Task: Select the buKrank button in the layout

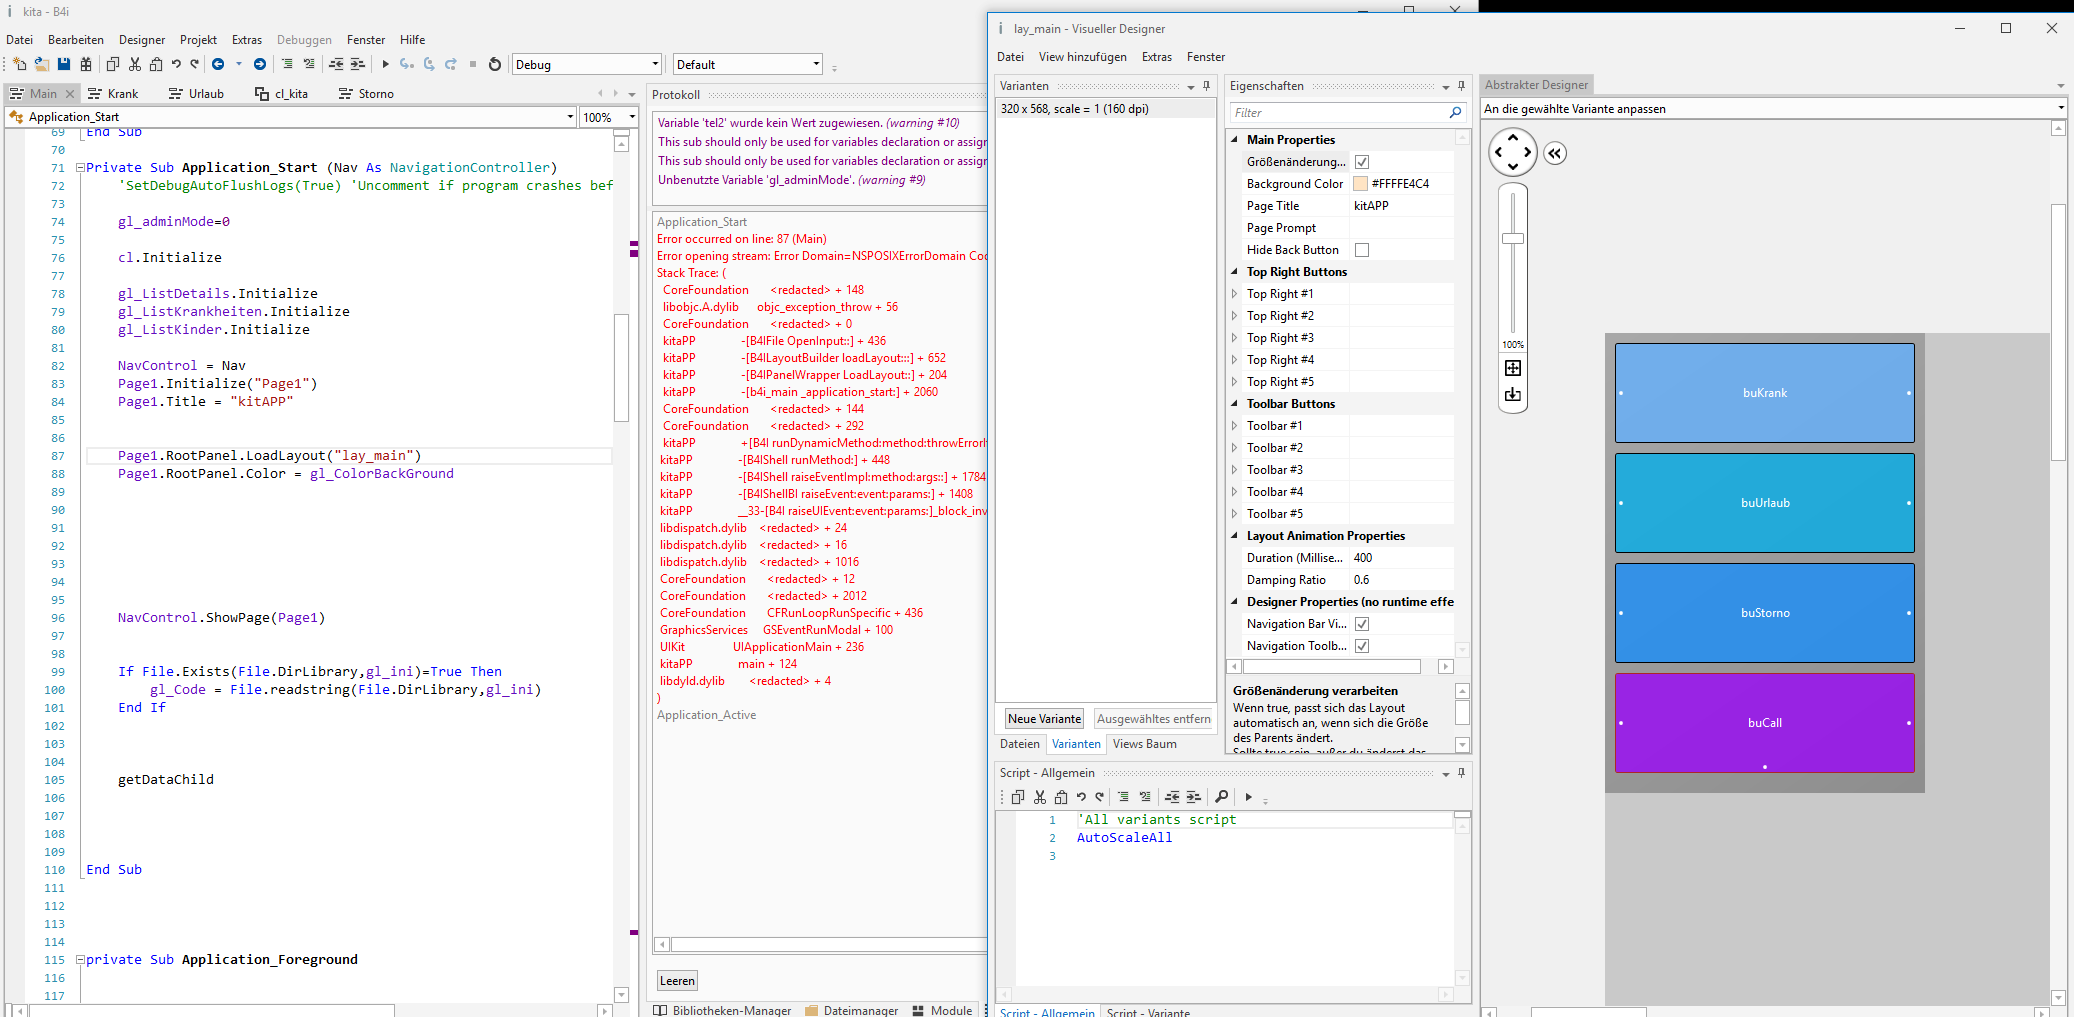Action: pos(1764,393)
